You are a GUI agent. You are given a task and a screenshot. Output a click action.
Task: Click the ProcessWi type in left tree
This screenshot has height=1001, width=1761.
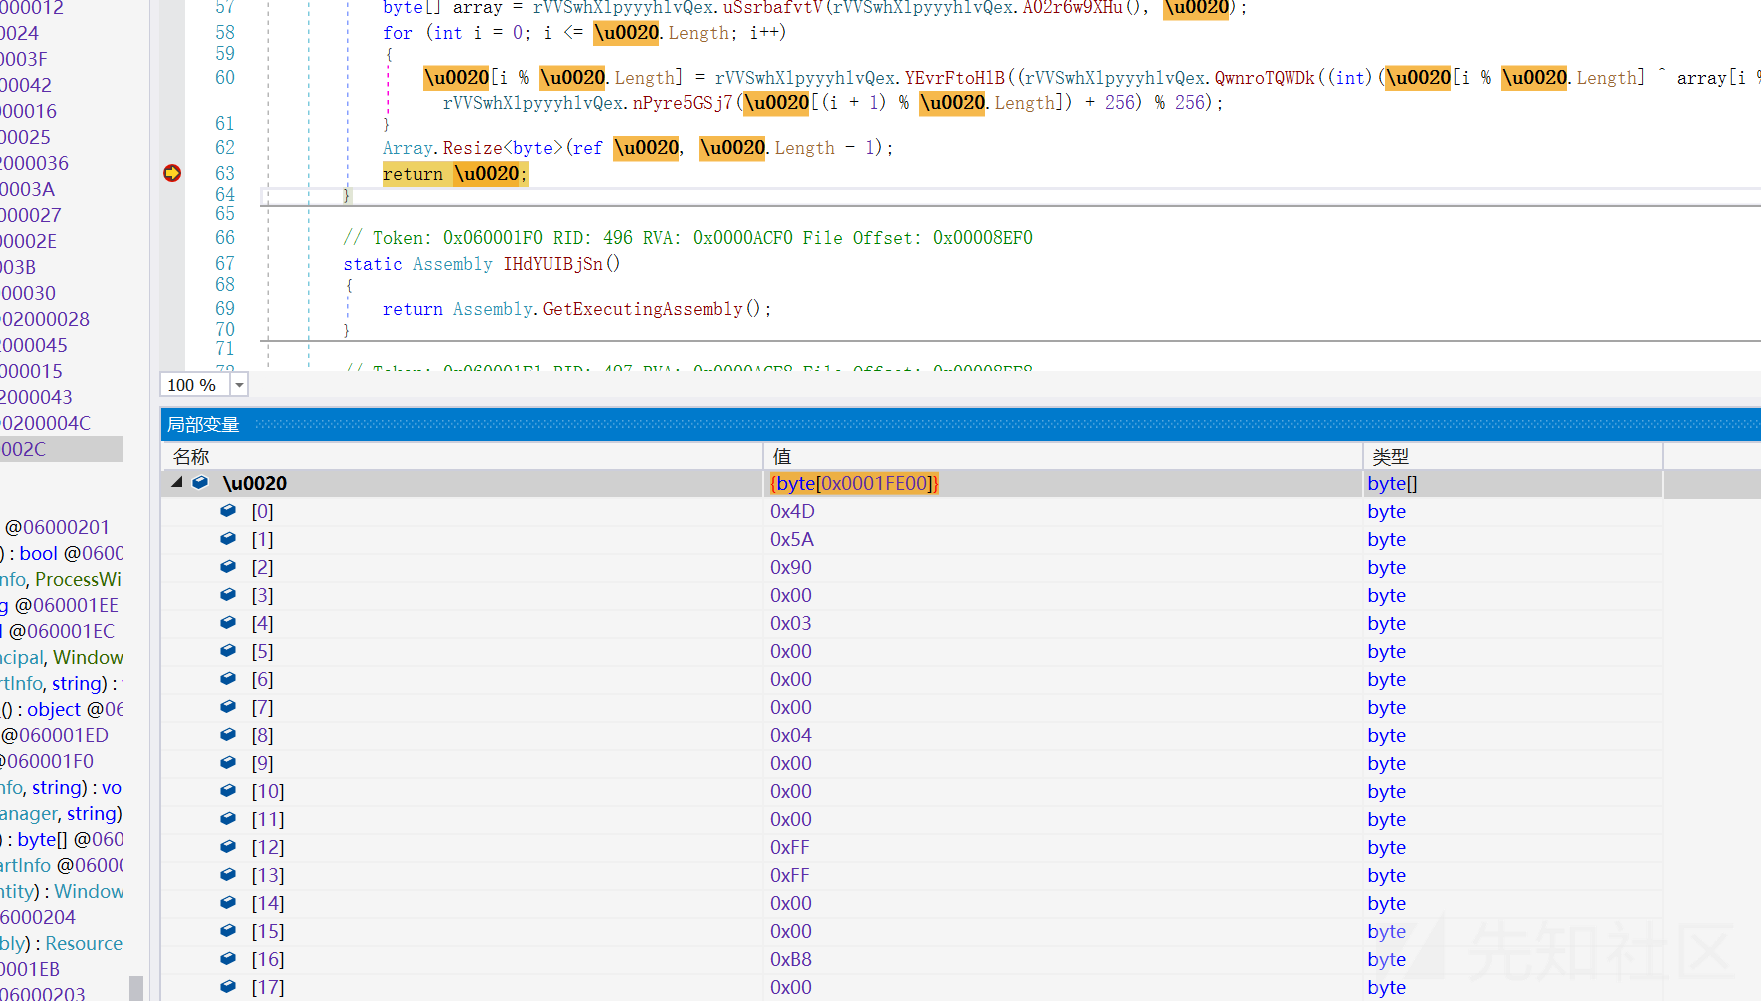(78, 579)
